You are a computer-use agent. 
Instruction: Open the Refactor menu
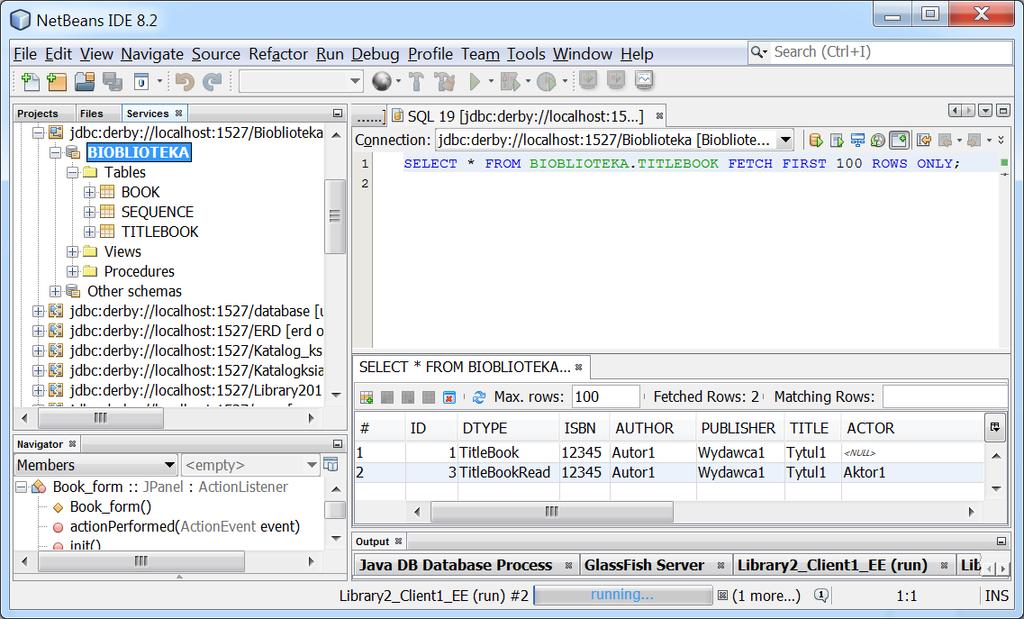point(278,54)
